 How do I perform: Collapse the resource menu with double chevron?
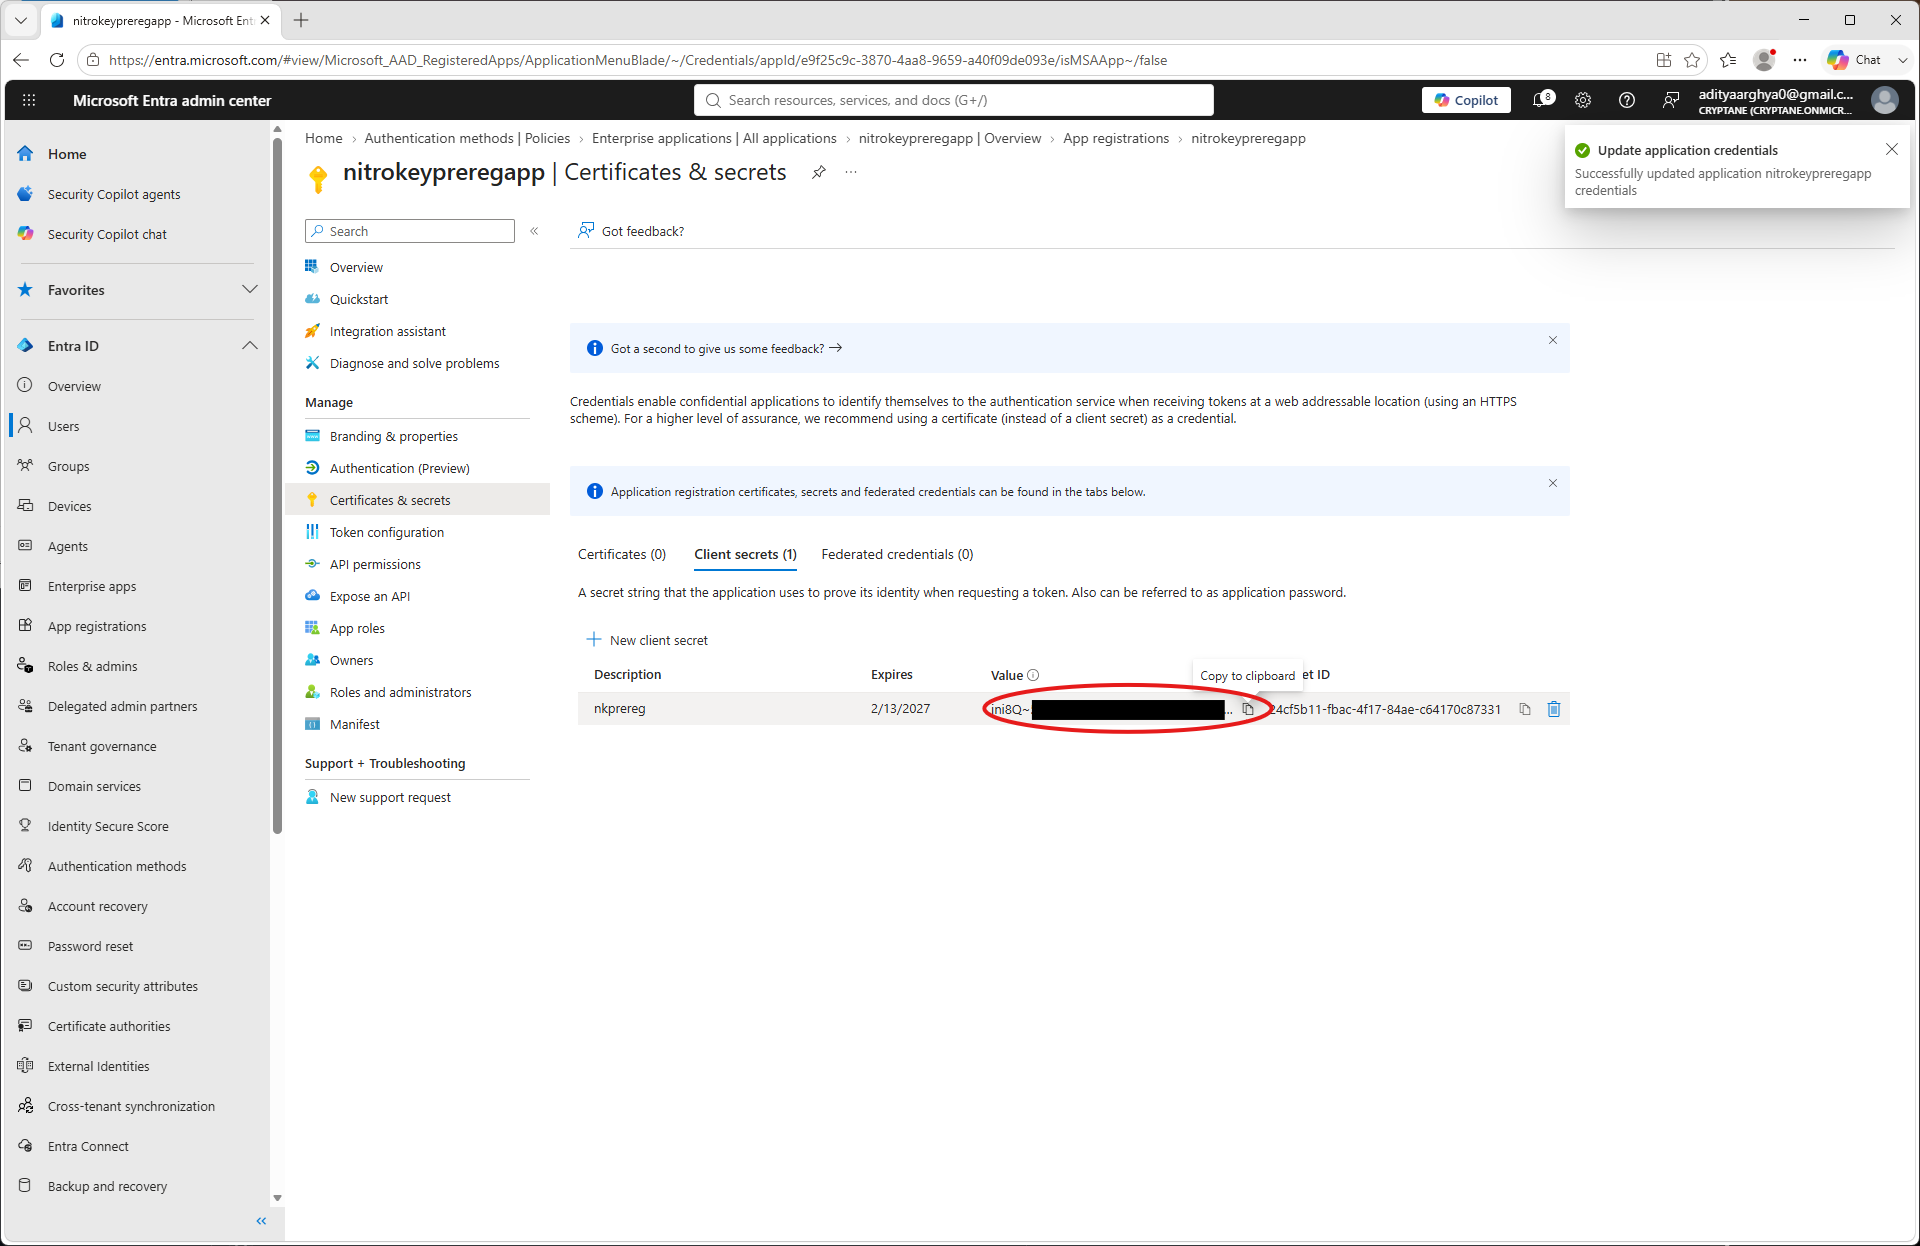[535, 231]
